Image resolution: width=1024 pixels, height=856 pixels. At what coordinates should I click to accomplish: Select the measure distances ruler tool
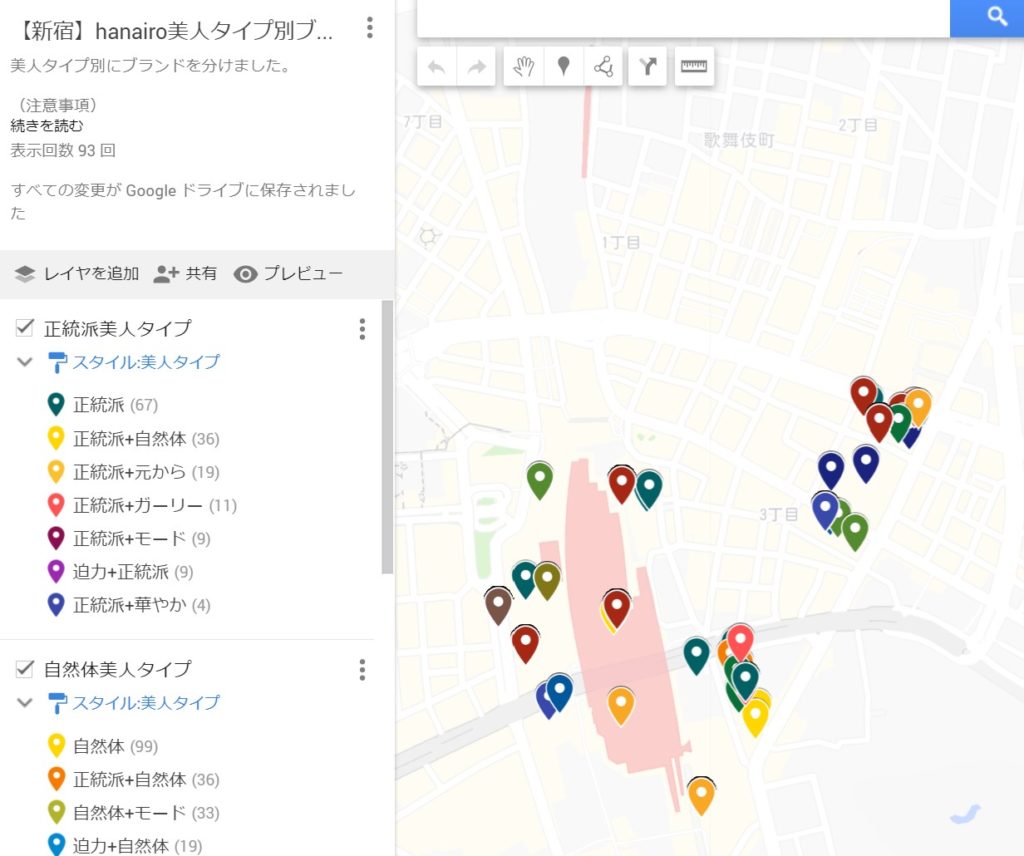(x=694, y=66)
